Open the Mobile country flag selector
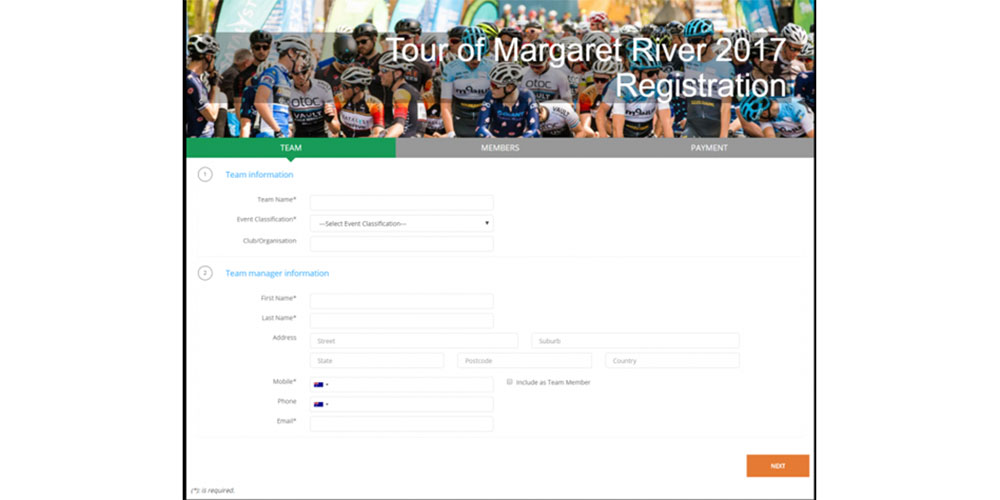1000x500 pixels. point(321,385)
